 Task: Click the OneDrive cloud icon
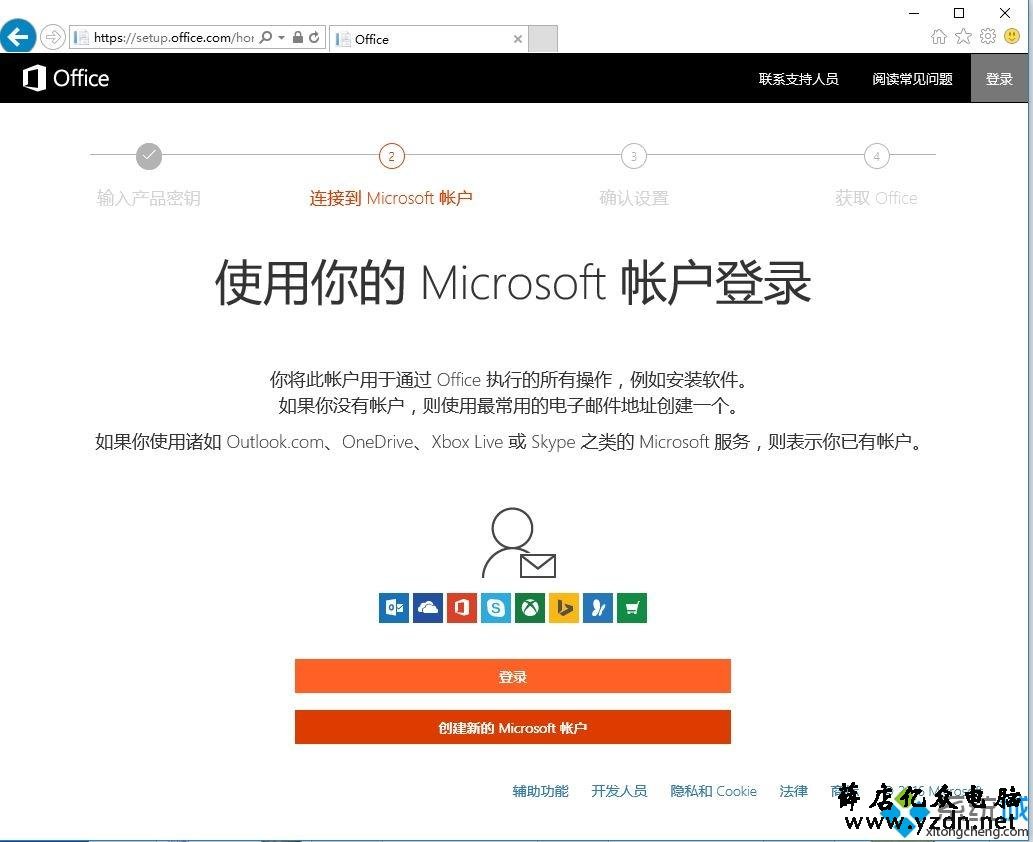pyautogui.click(x=428, y=607)
